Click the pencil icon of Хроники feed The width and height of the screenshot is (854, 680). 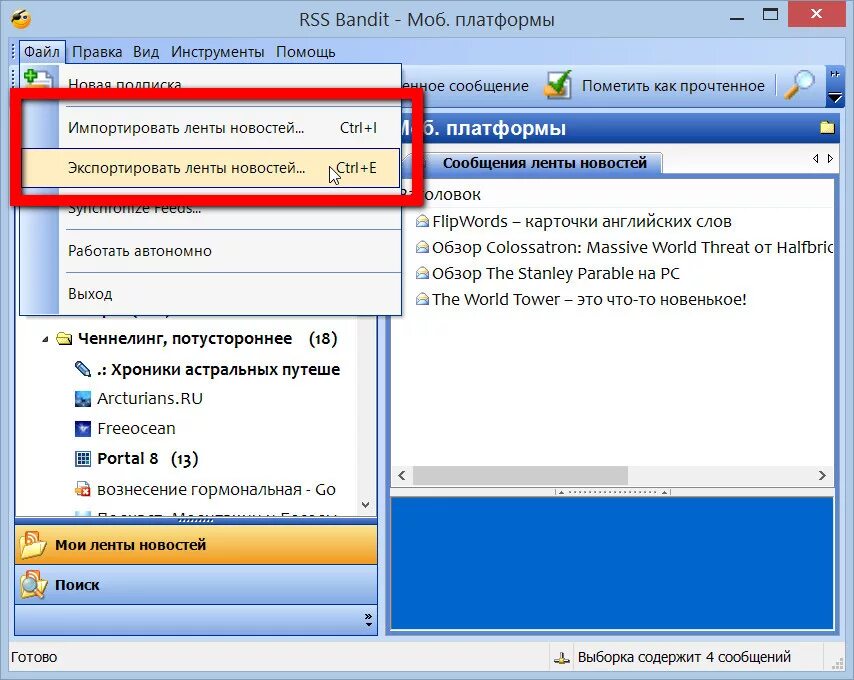coord(83,369)
